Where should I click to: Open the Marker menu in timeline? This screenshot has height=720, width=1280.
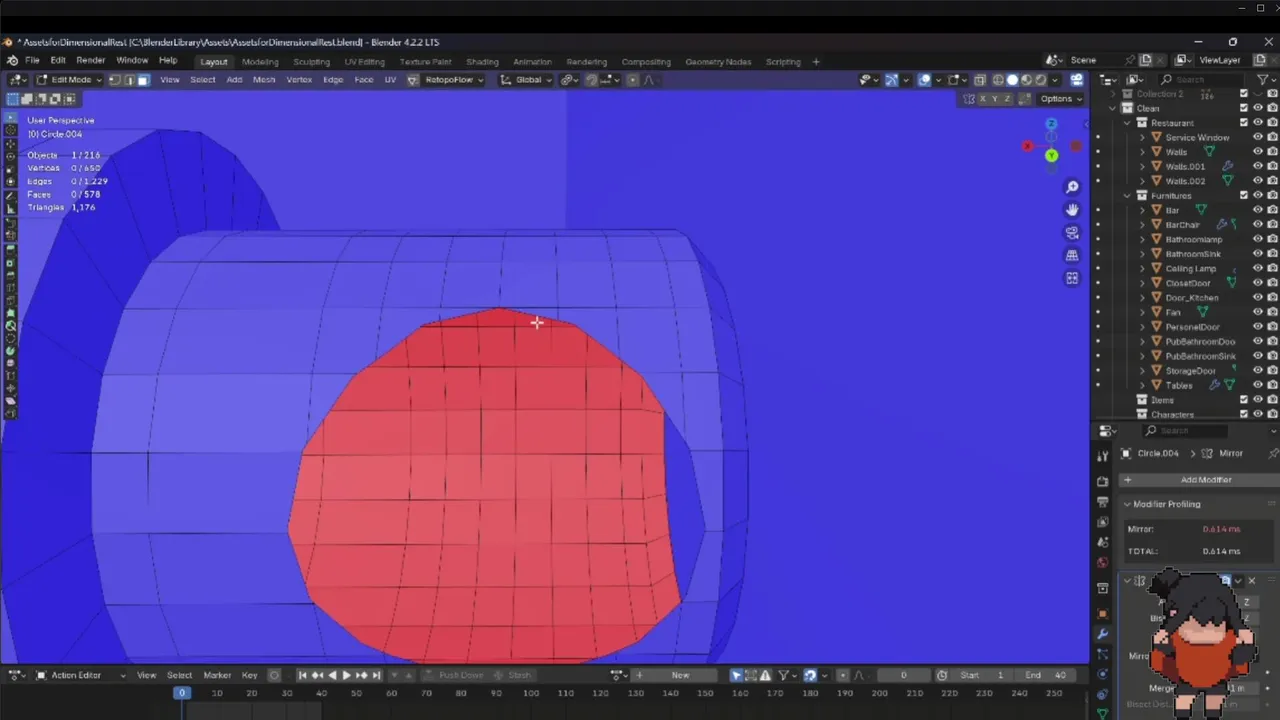click(217, 675)
